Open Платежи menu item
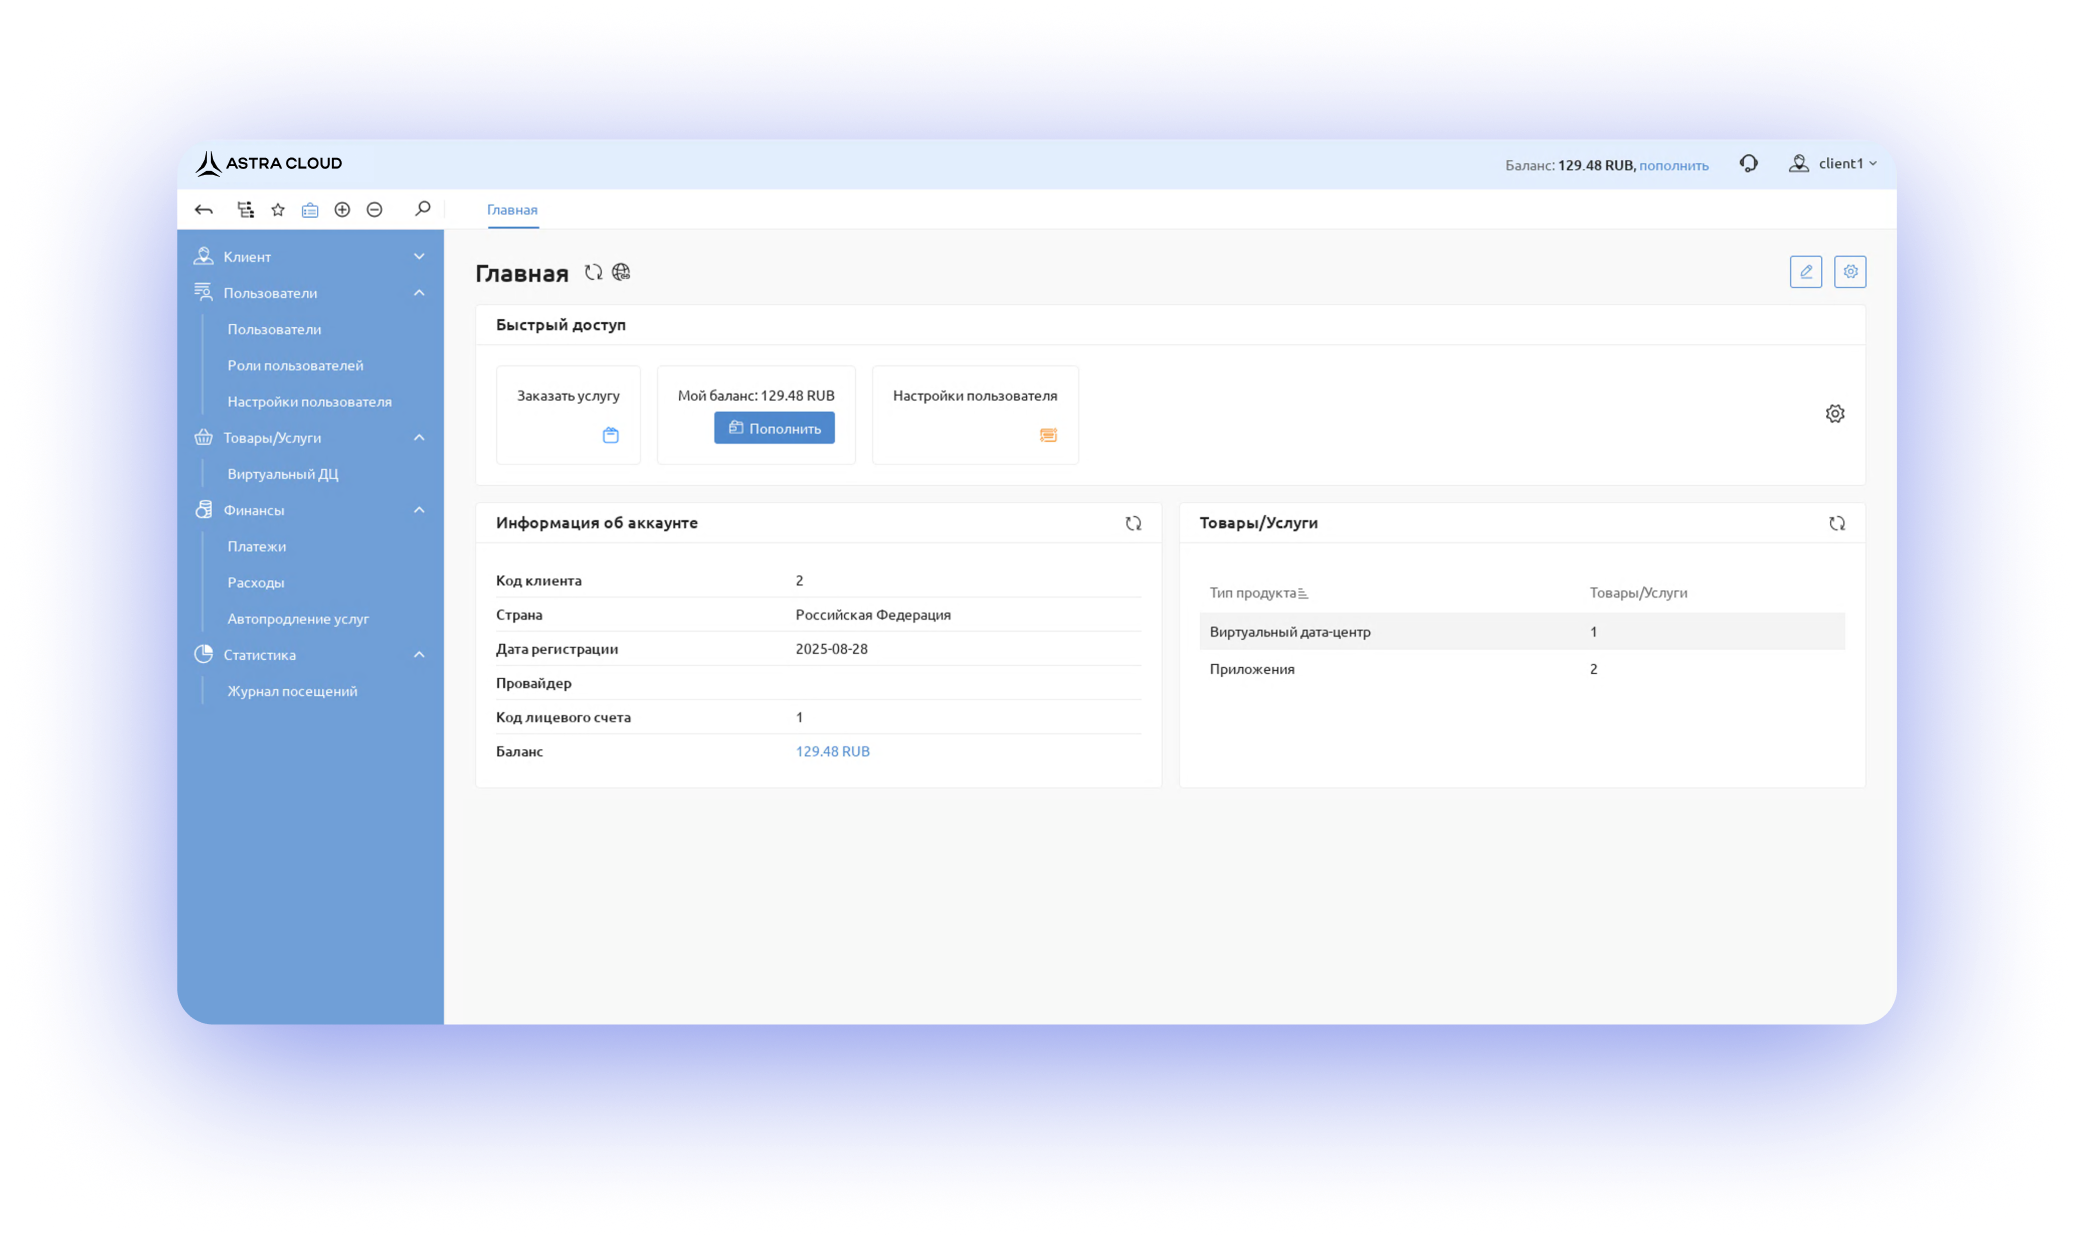This screenshot has height=1238, width=2073. (256, 546)
